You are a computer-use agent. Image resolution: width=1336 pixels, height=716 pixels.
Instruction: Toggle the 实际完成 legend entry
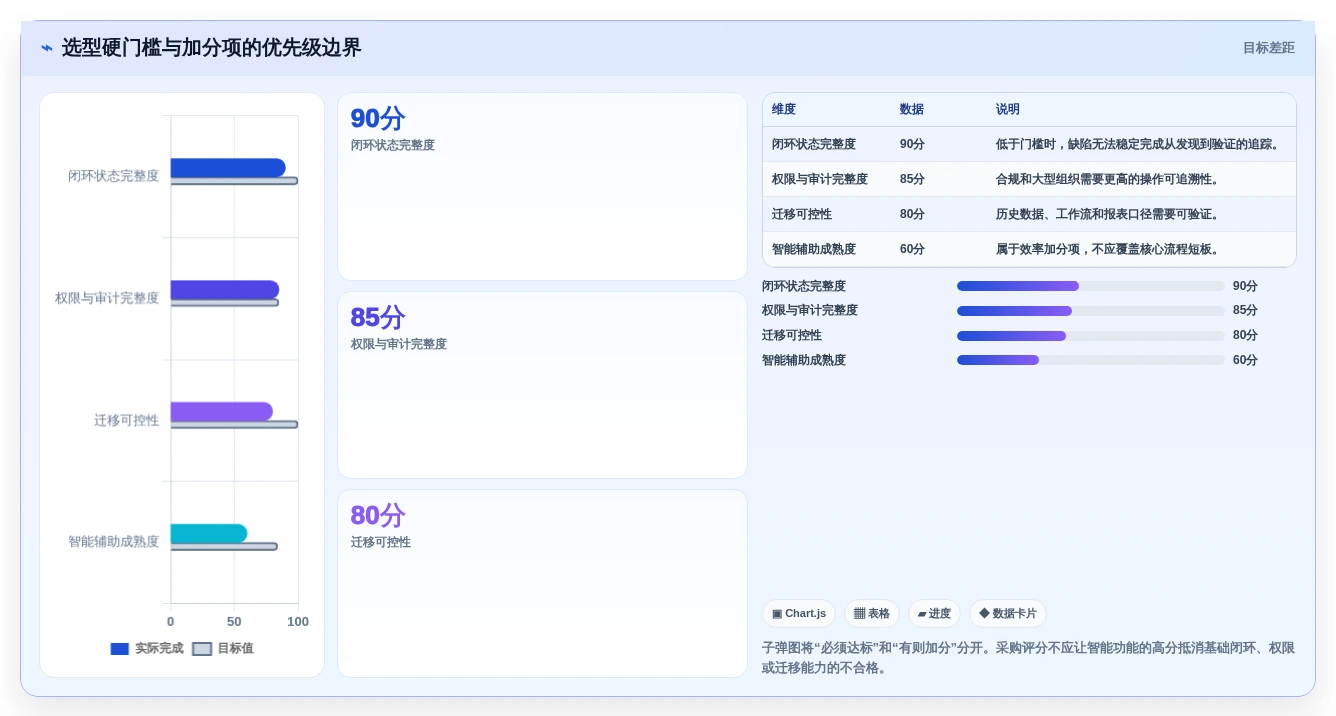(147, 648)
